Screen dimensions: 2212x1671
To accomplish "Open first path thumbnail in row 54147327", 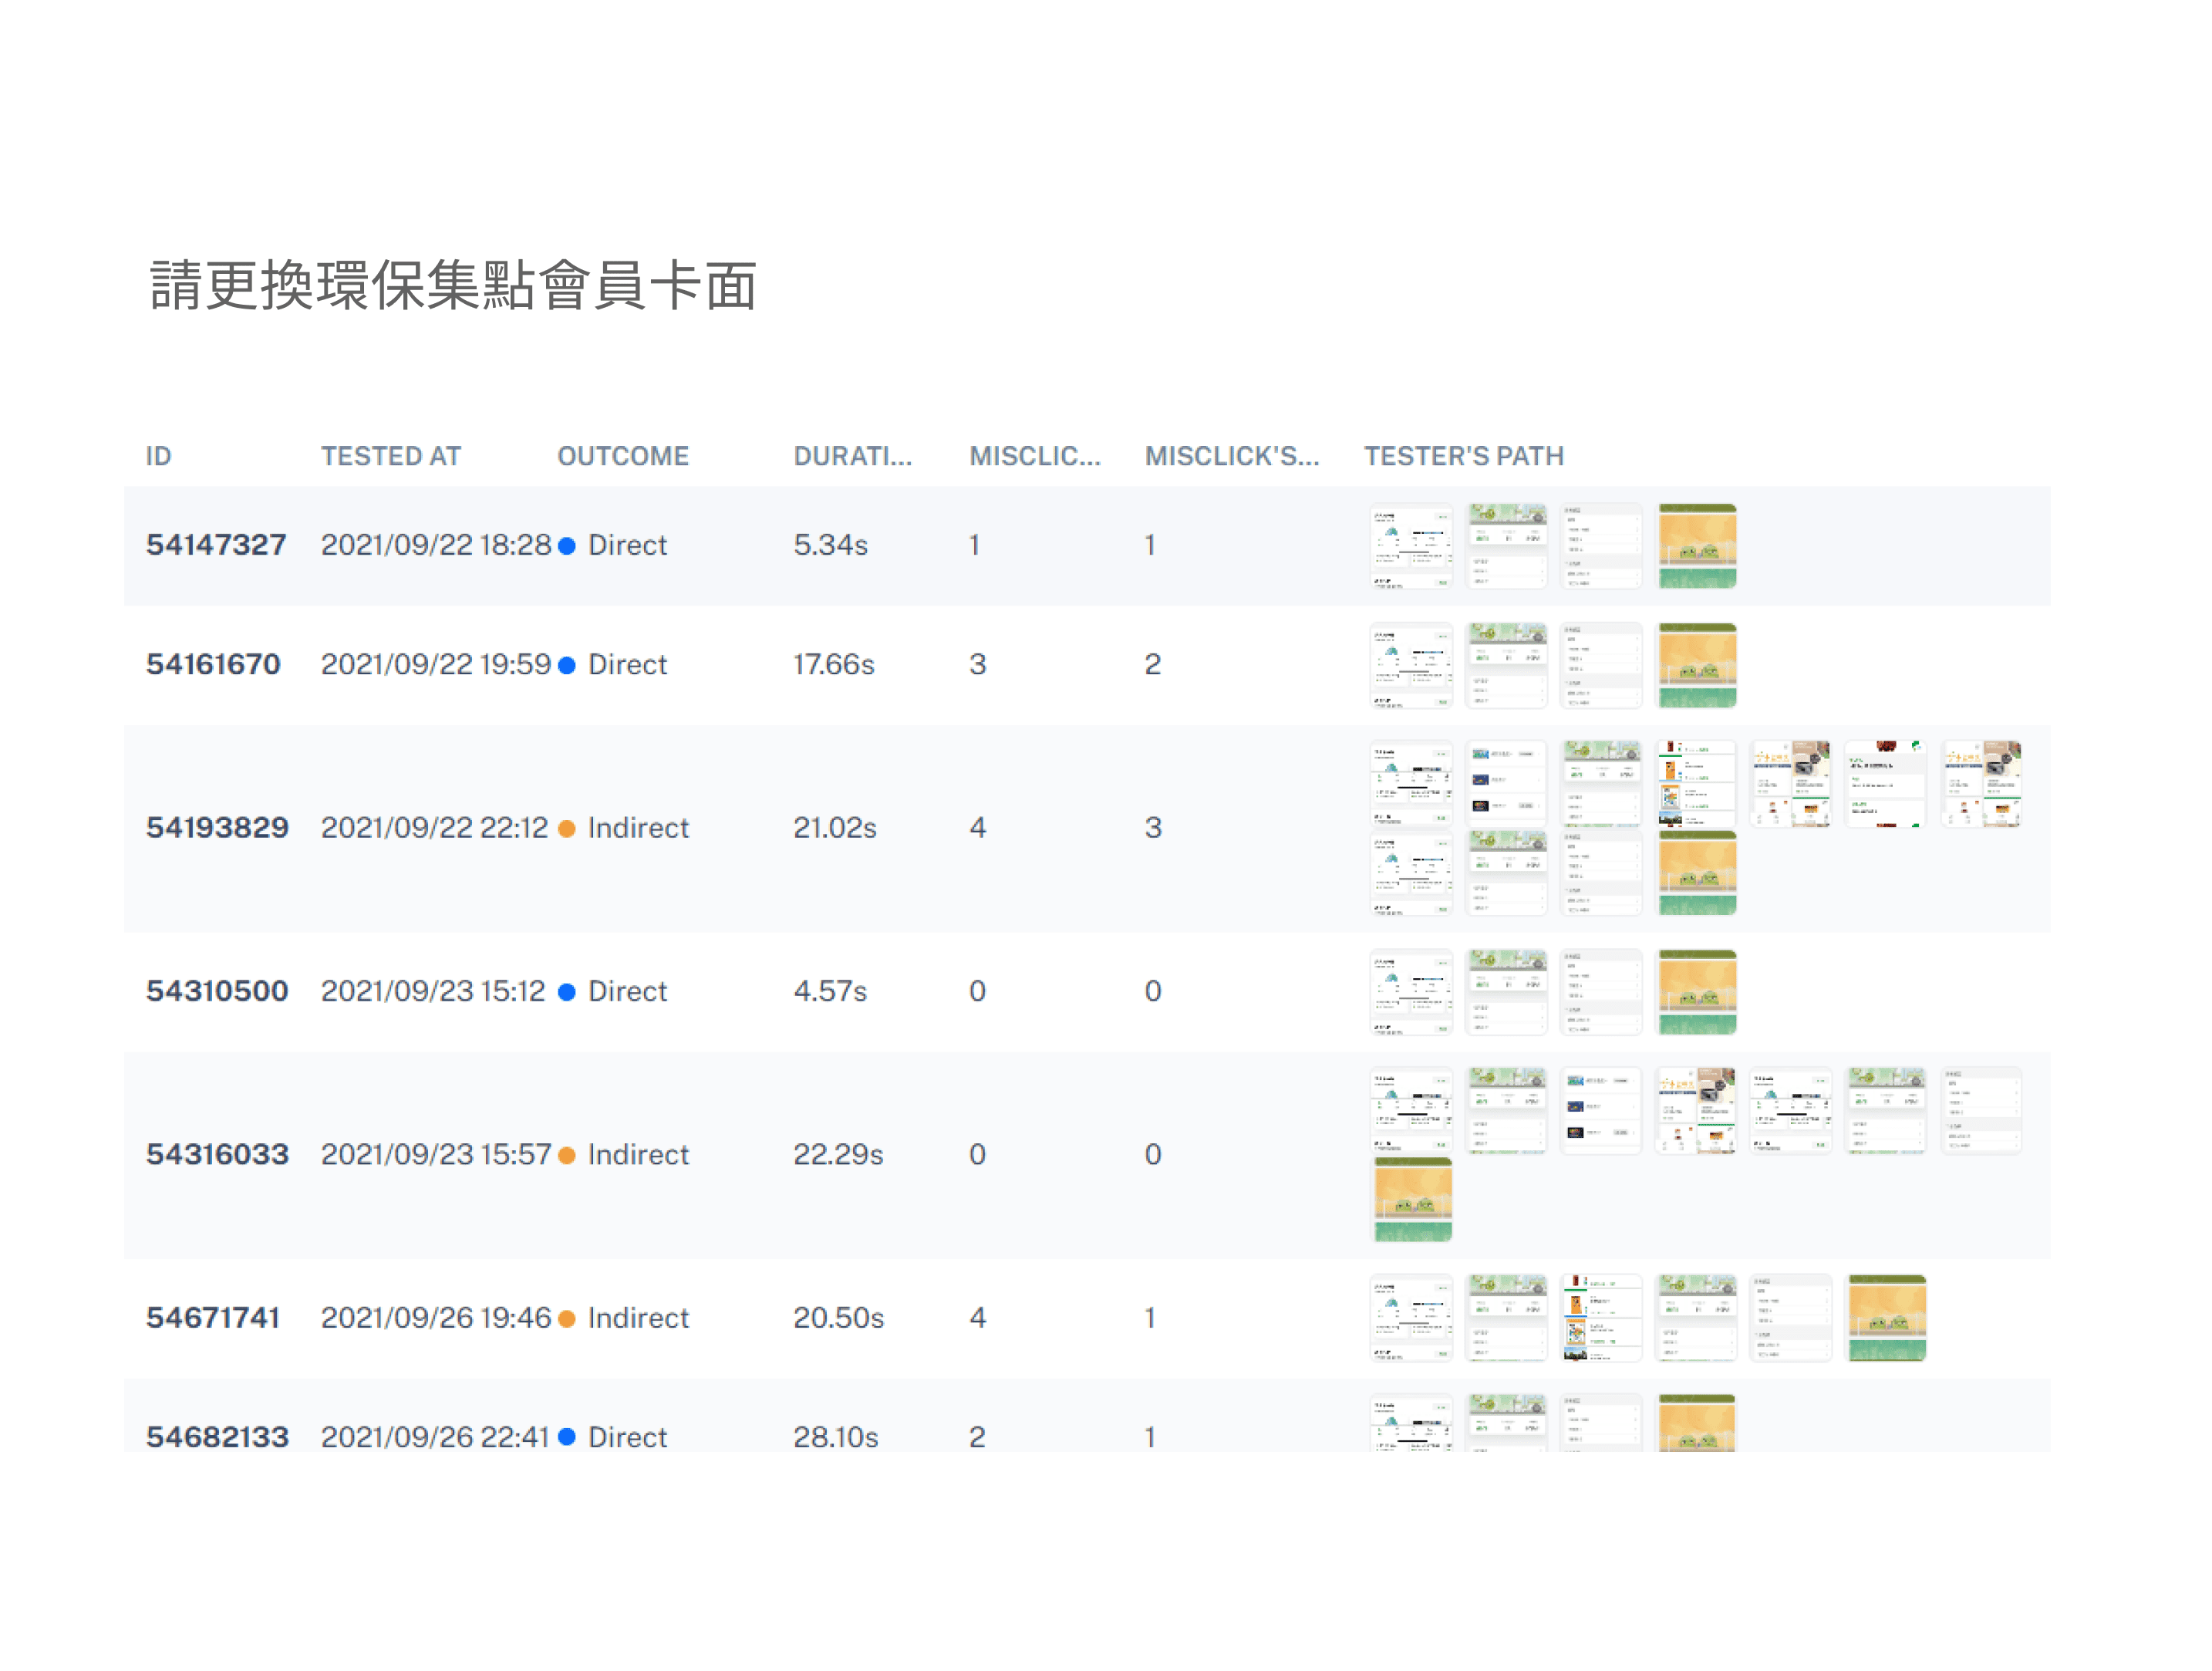I will coord(1411,546).
